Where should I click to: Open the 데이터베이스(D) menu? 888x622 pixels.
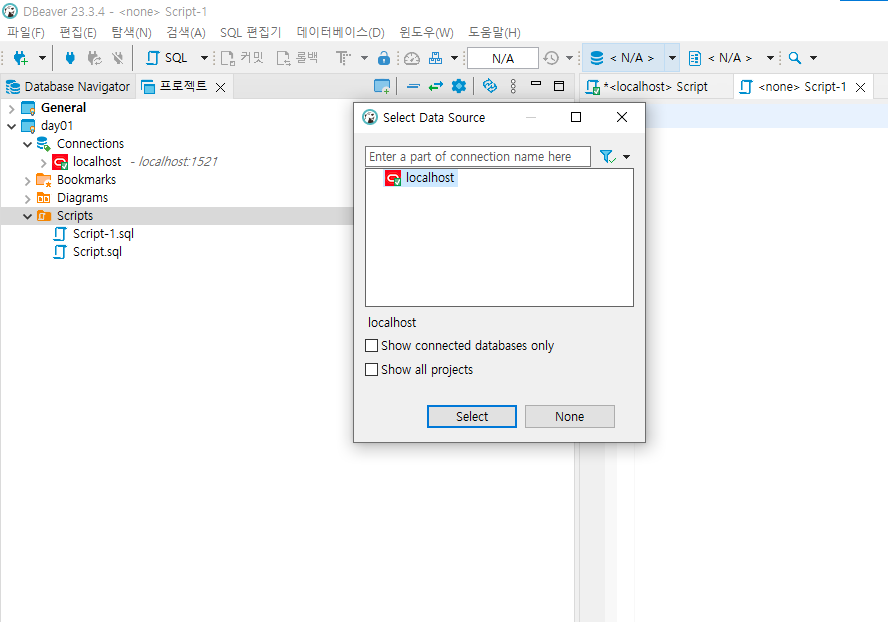340,32
